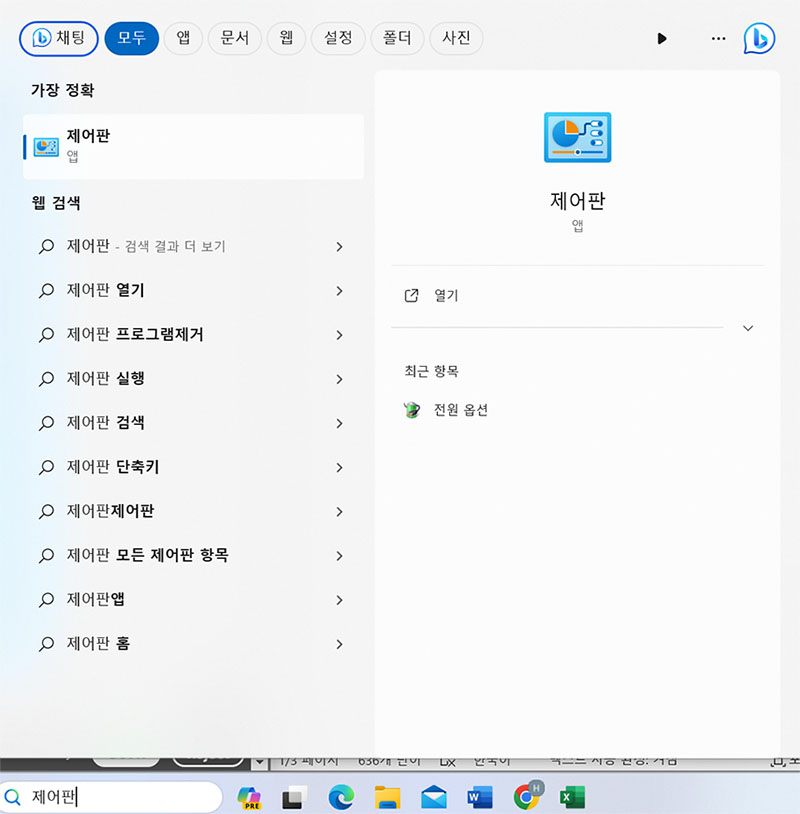Expand arrow for 제어판 검색 suggestion
The width and height of the screenshot is (800, 814).
[340, 423]
